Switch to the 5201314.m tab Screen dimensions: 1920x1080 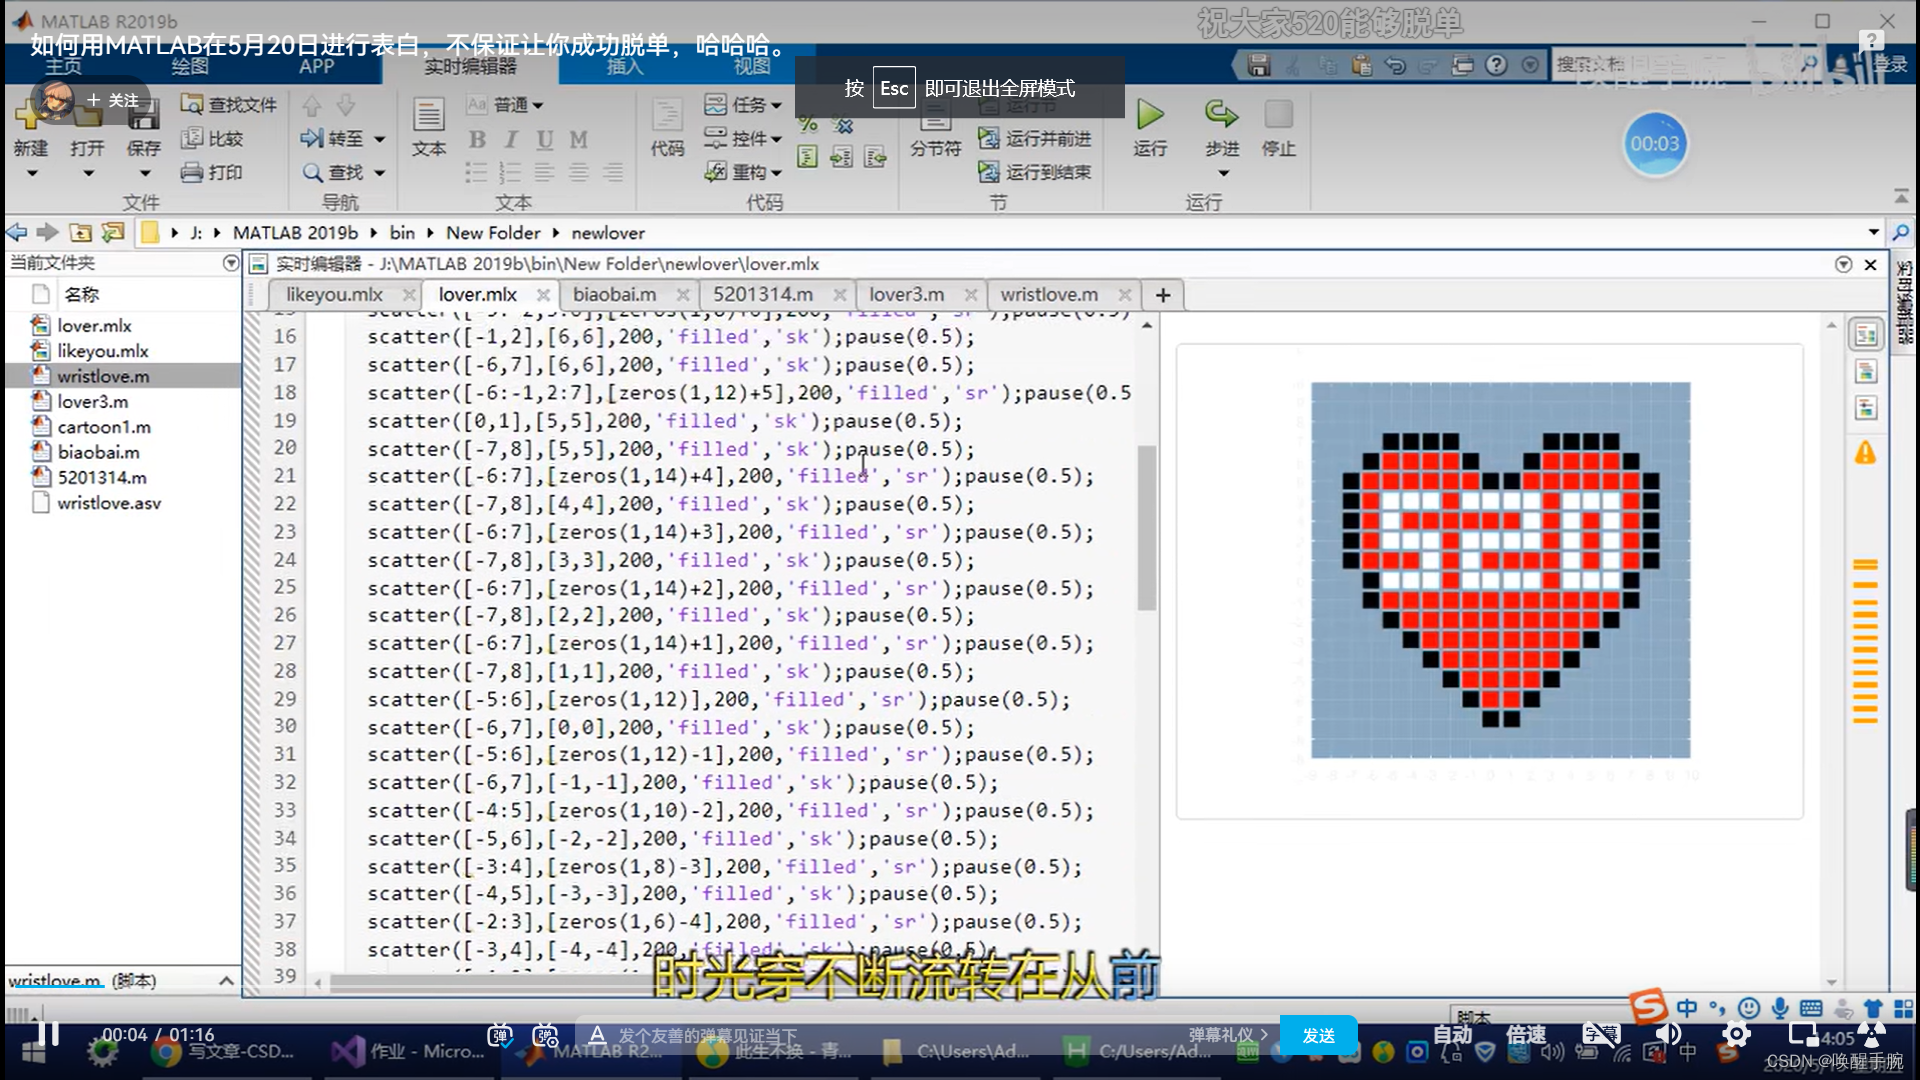click(763, 294)
